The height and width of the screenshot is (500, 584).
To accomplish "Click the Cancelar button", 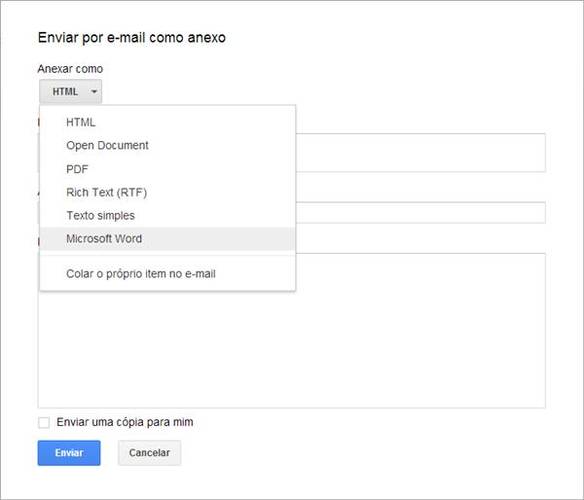I will point(149,453).
